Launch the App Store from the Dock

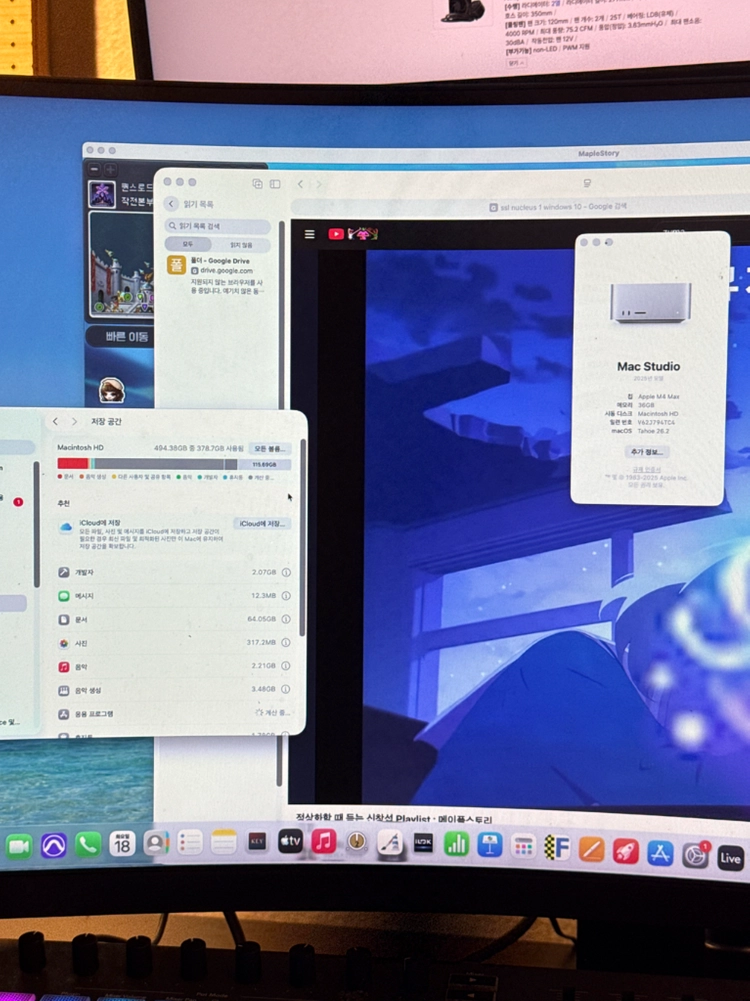tap(660, 854)
